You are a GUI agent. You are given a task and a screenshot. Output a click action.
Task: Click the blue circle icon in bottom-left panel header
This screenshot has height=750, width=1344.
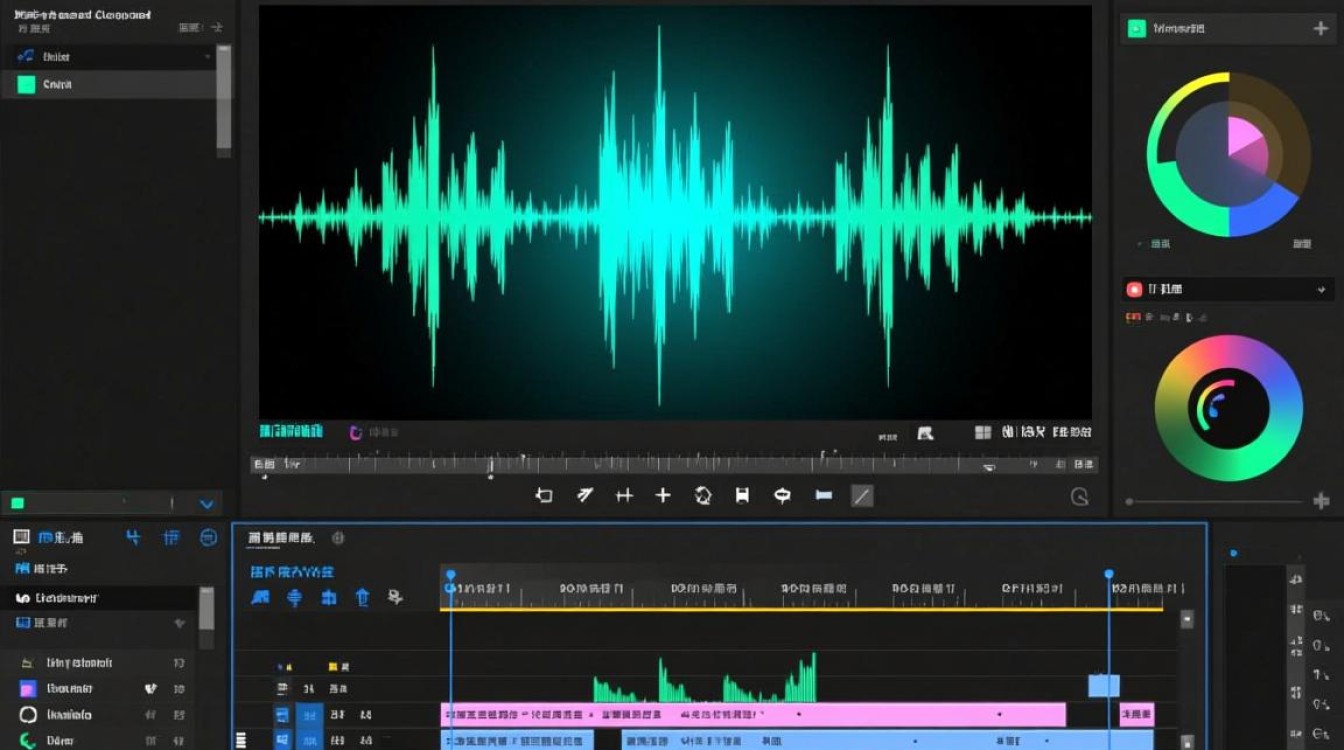(x=208, y=538)
